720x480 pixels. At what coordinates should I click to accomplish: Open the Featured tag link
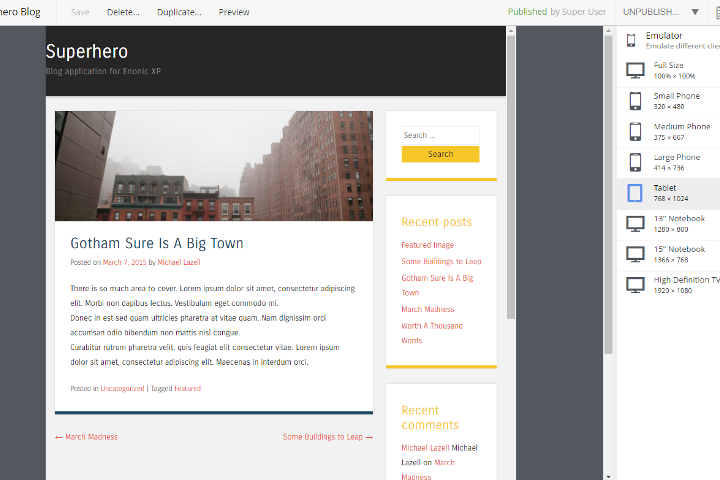(x=187, y=389)
